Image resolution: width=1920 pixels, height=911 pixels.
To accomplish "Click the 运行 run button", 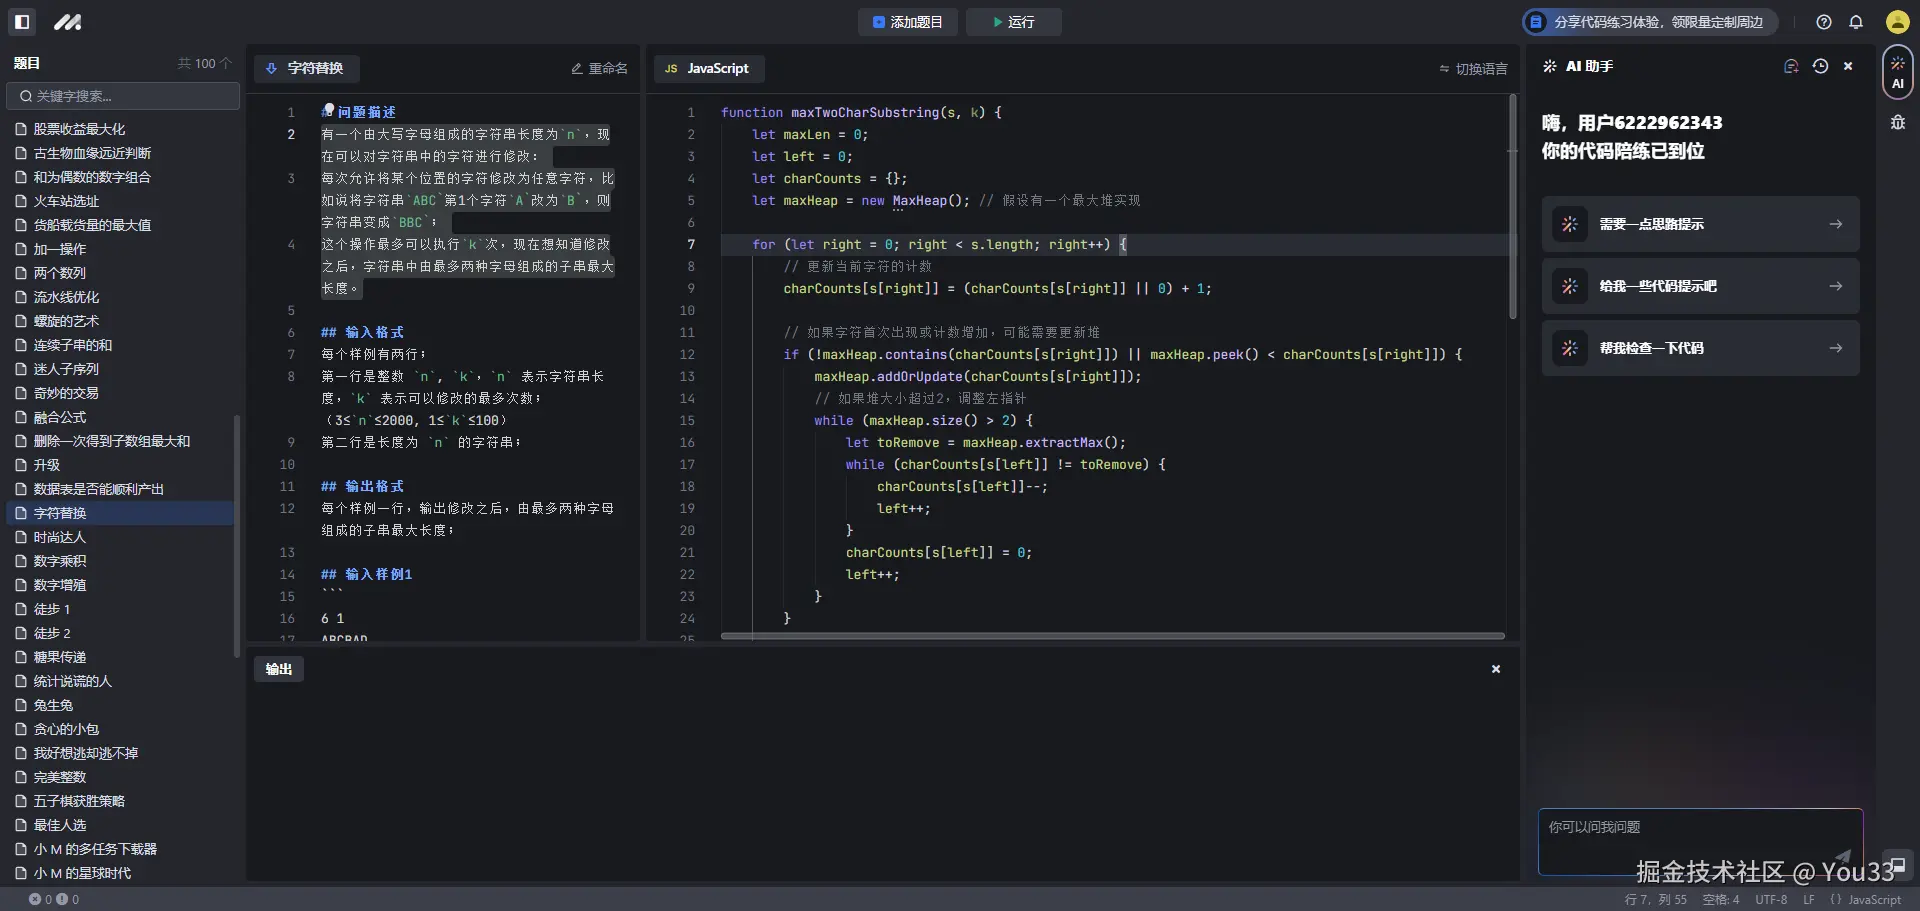I will coord(1012,21).
